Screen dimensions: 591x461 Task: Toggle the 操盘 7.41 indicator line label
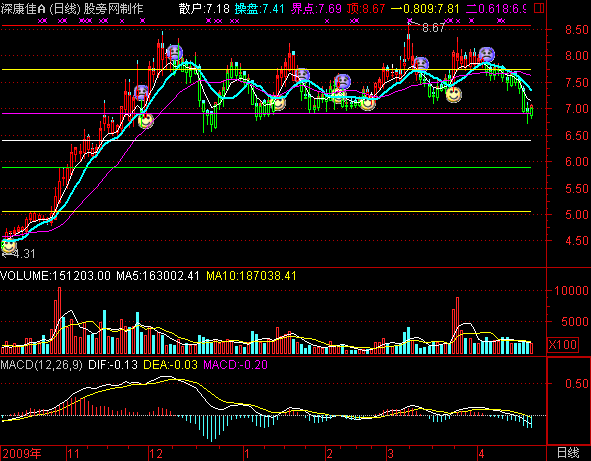[x=259, y=8]
